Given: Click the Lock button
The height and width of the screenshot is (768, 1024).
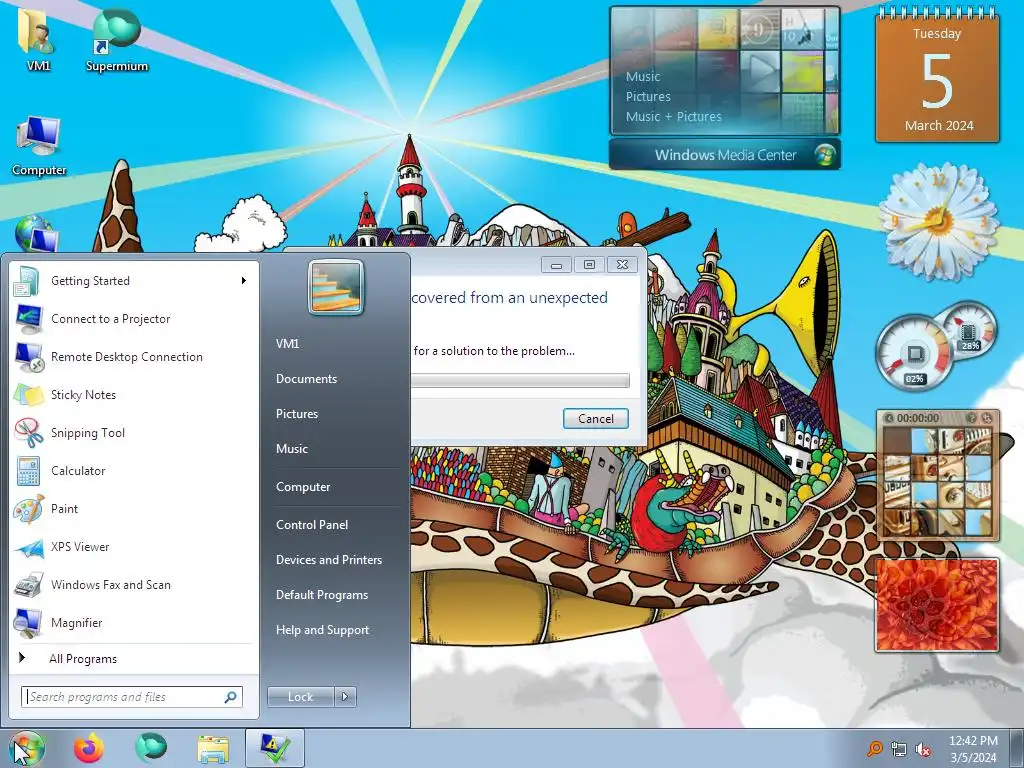Looking at the screenshot, I should coord(300,697).
